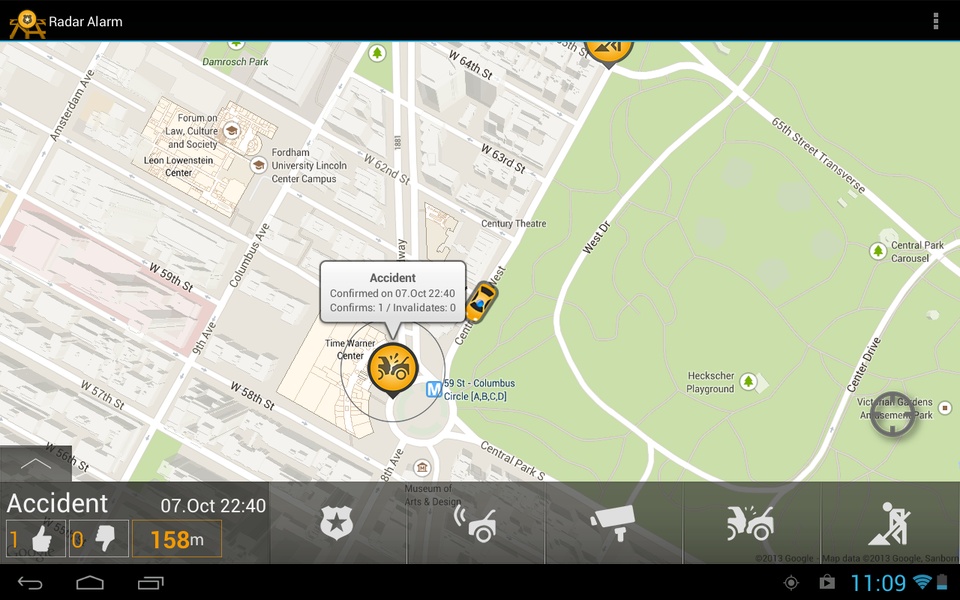Tap the 65th Street Transverse label
This screenshot has height=600, width=960.
[x=818, y=155]
